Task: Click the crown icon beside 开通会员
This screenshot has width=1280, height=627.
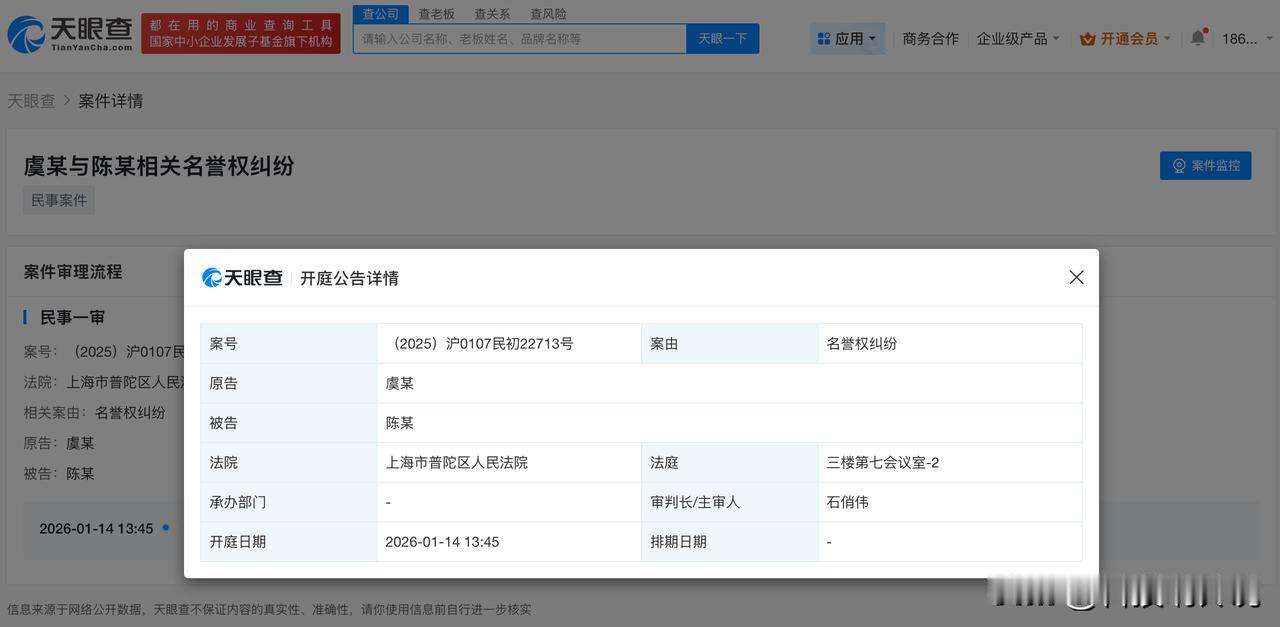Action: (1088, 39)
